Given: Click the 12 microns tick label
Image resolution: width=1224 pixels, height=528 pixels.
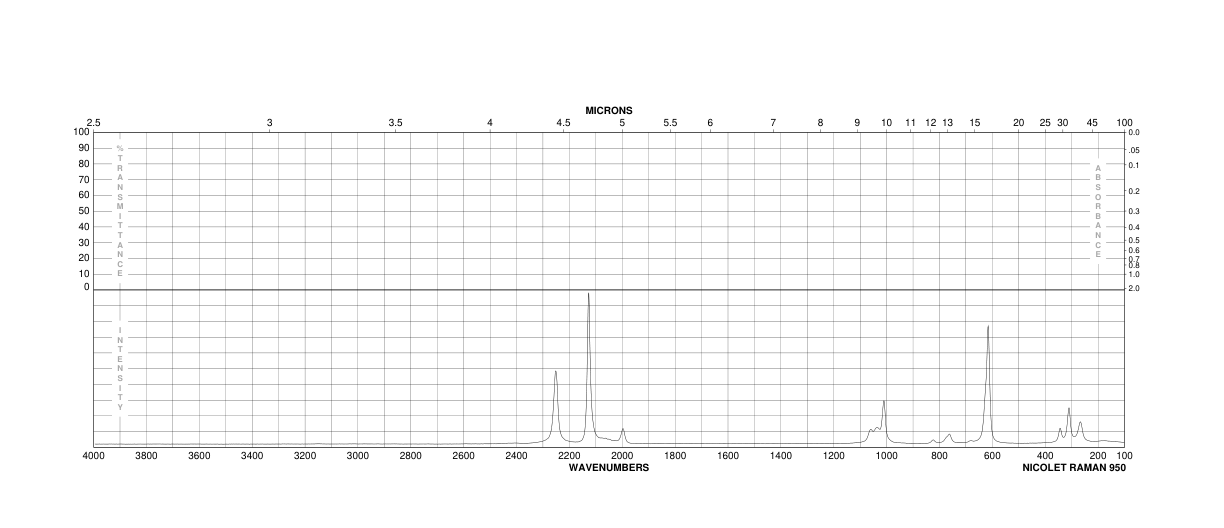Looking at the screenshot, I should pyautogui.click(x=931, y=123).
